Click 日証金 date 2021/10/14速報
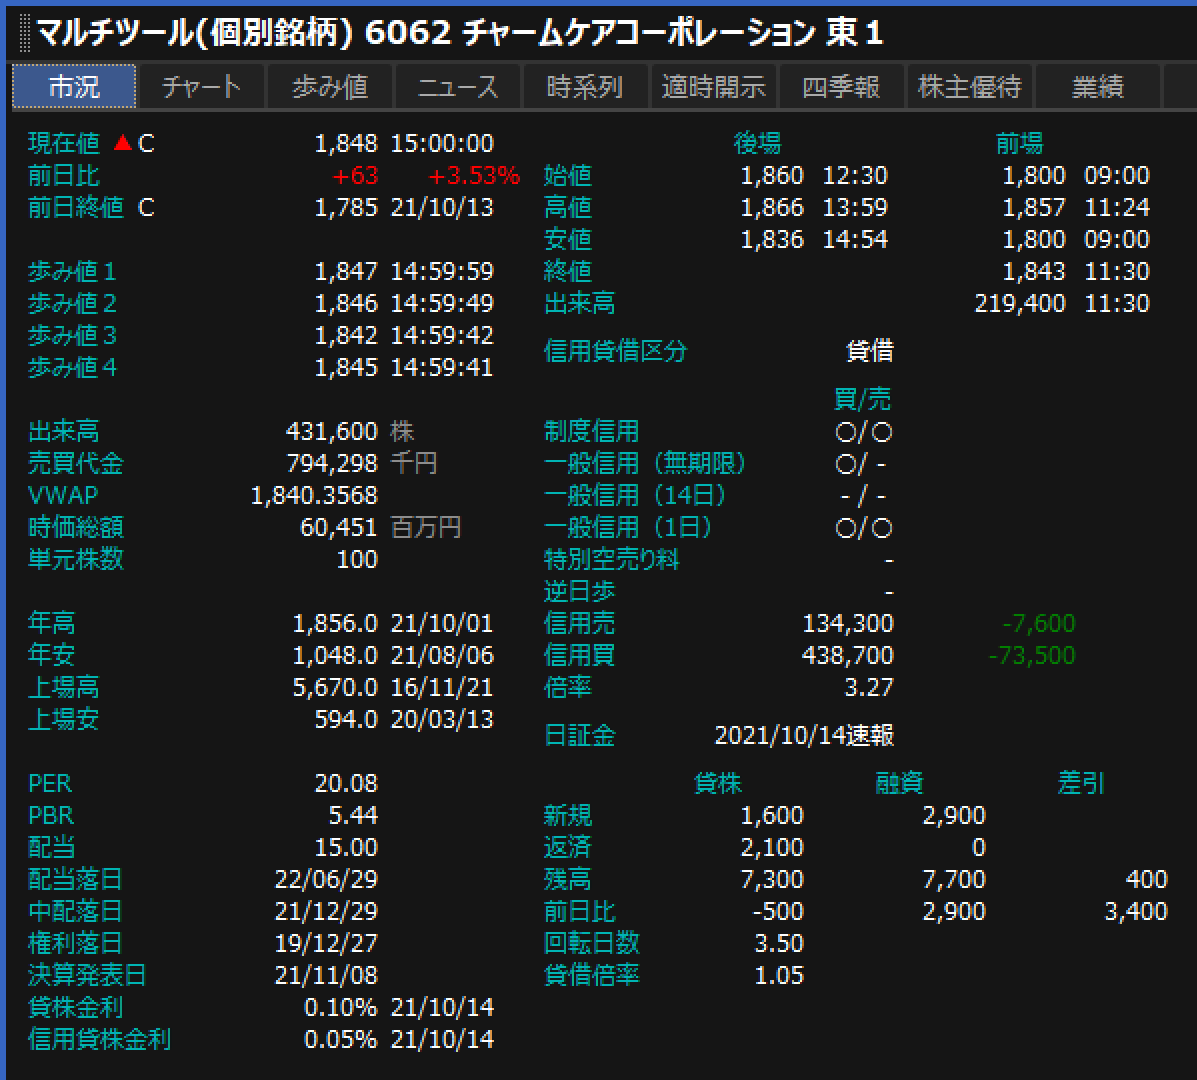Screen dimensions: 1197x1080 click(x=804, y=736)
